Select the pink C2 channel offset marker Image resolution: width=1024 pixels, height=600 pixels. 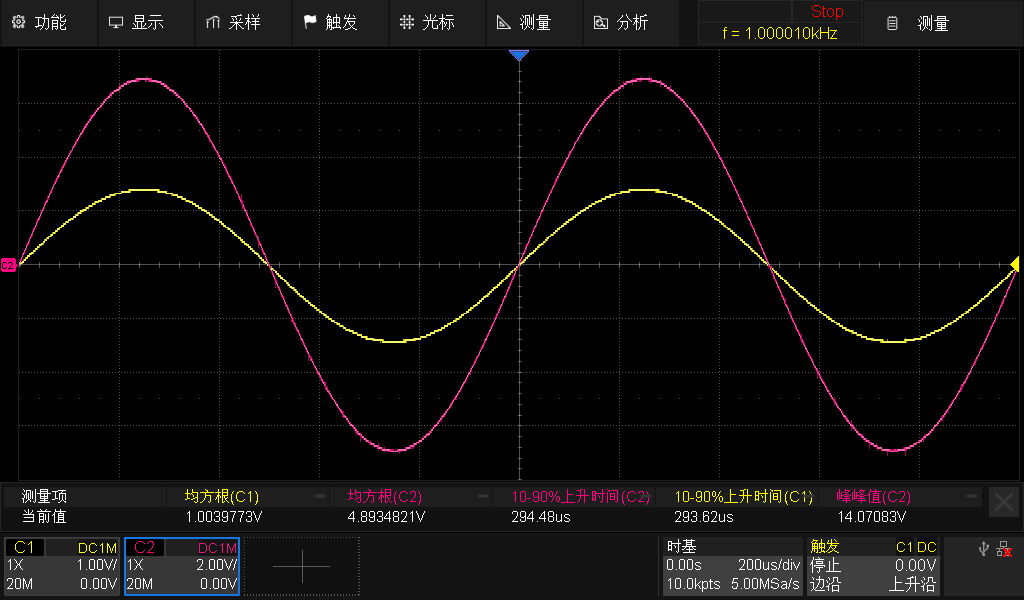tap(8, 265)
